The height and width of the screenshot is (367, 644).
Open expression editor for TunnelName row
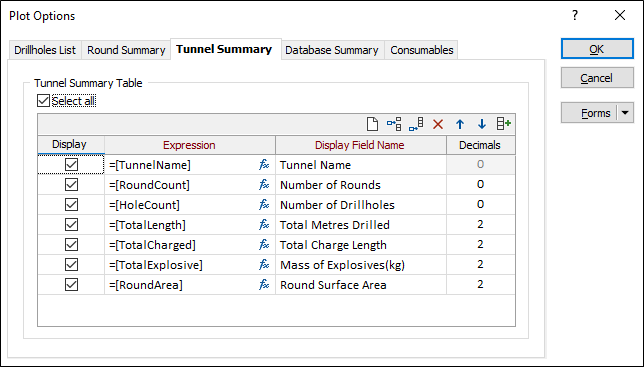[264, 165]
